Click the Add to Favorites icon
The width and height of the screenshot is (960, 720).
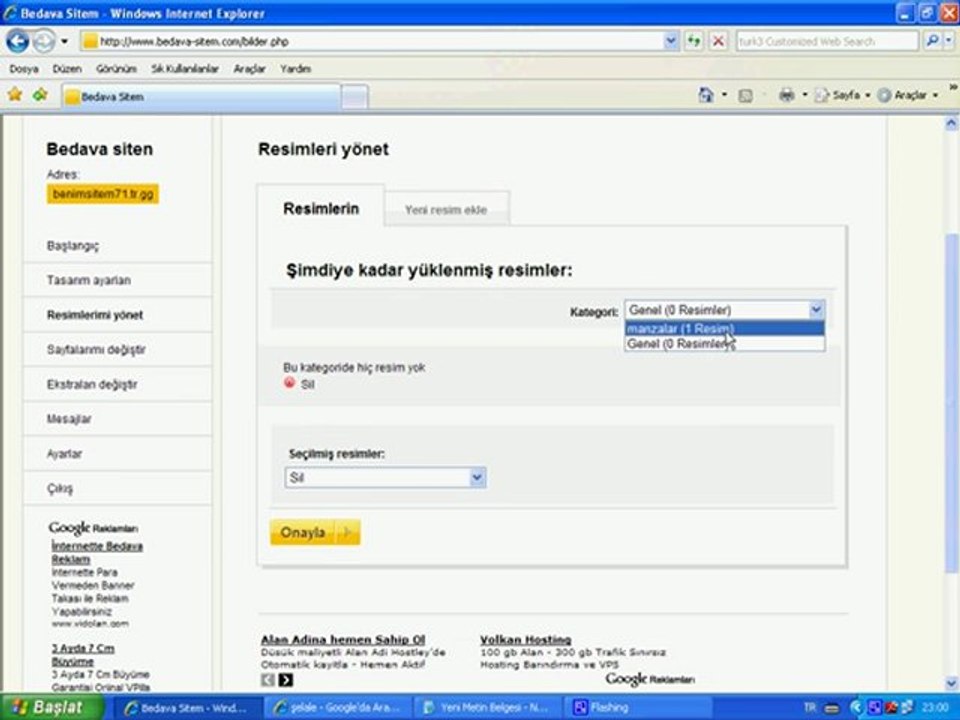[x=40, y=95]
